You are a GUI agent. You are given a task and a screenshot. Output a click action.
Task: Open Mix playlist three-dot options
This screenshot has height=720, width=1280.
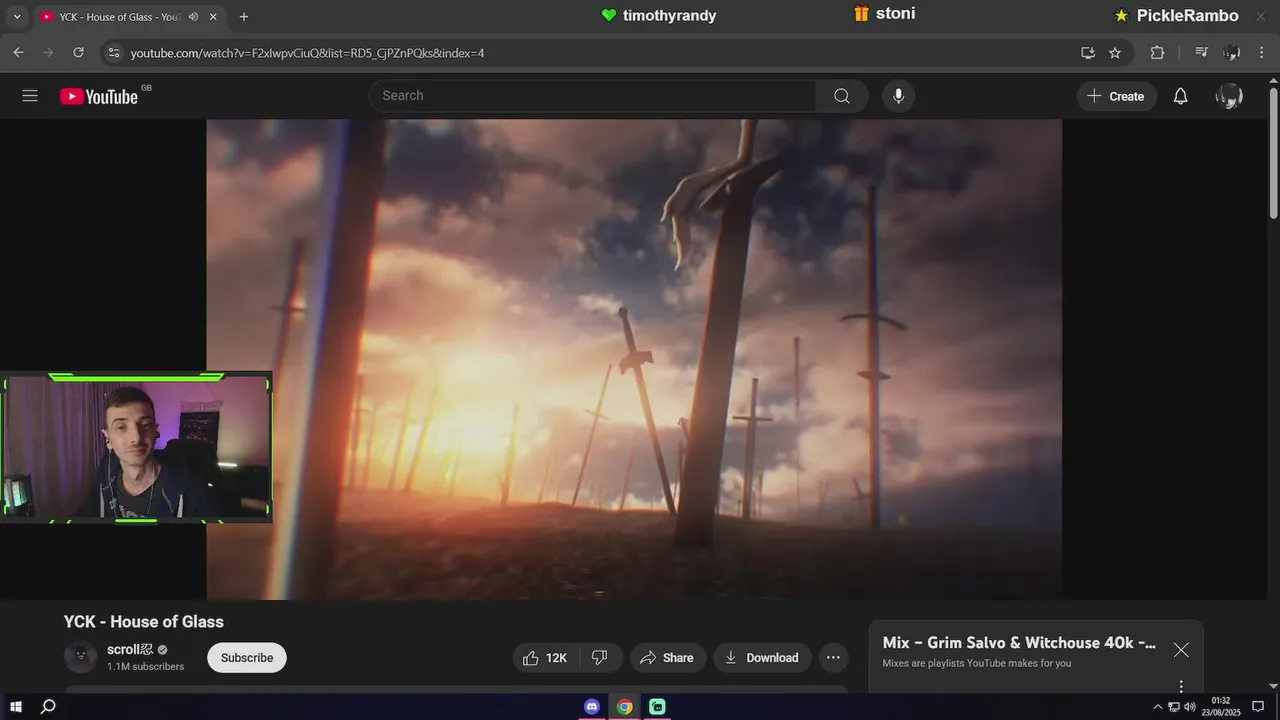coord(1181,686)
